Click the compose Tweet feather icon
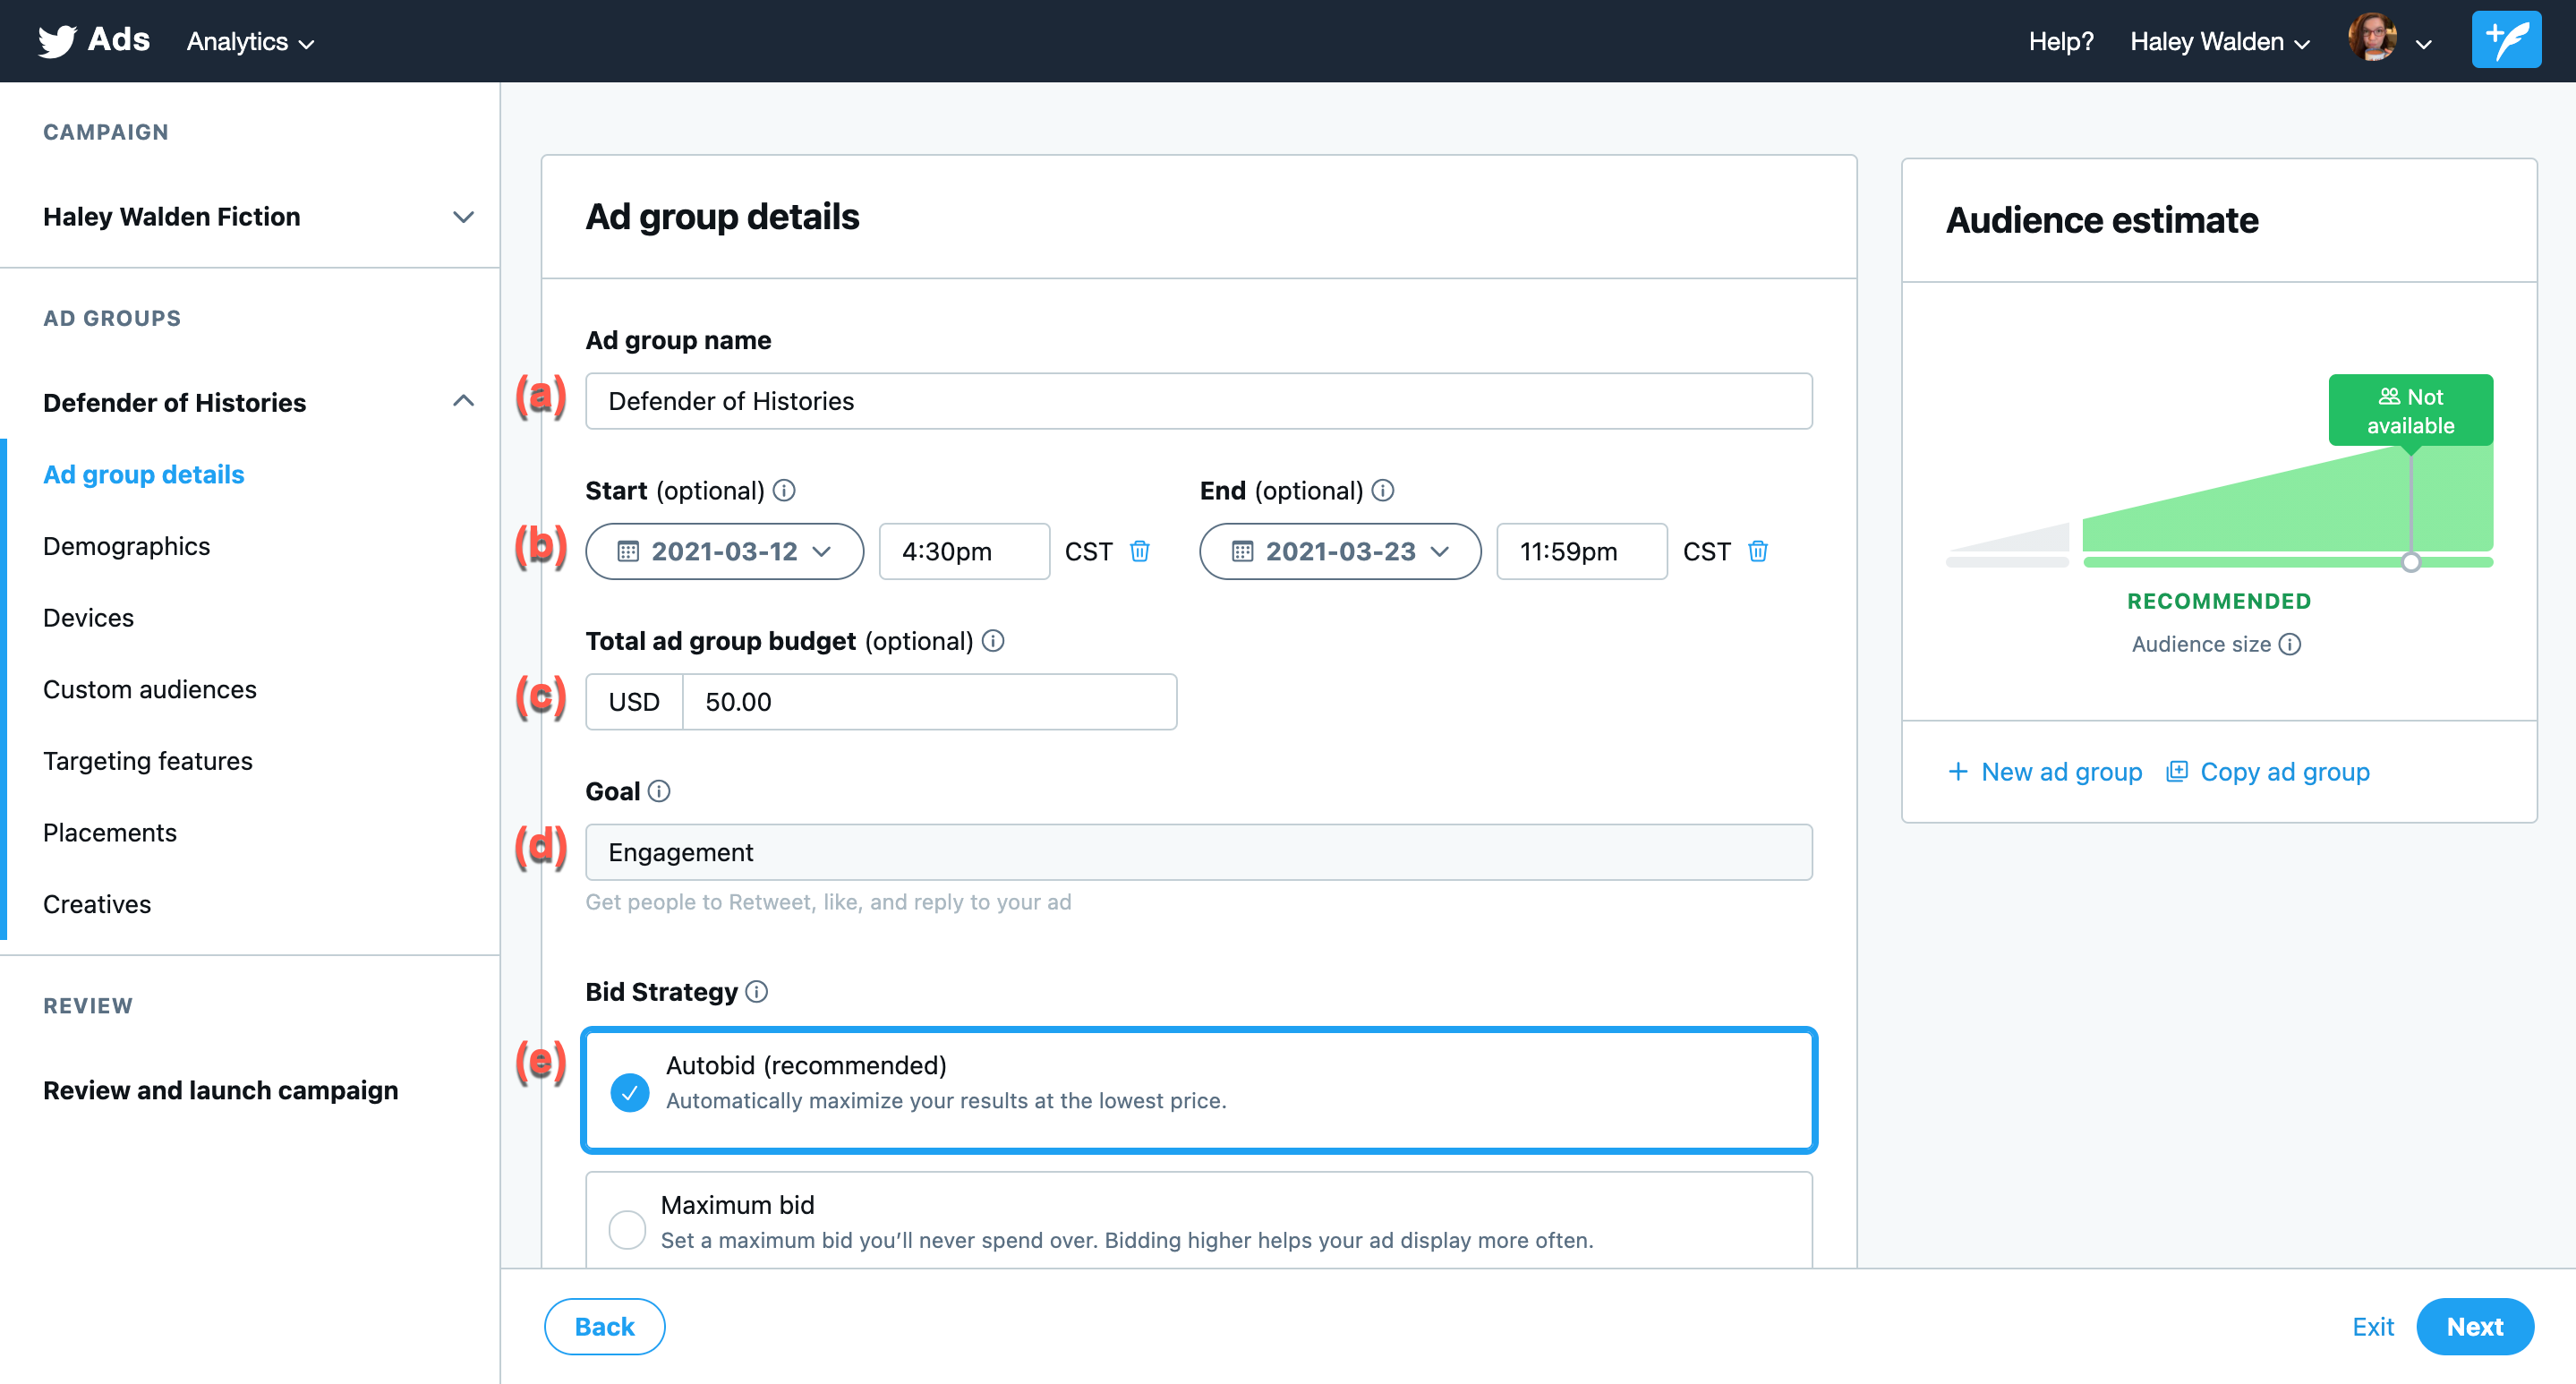2576x1384 pixels. [2505, 40]
